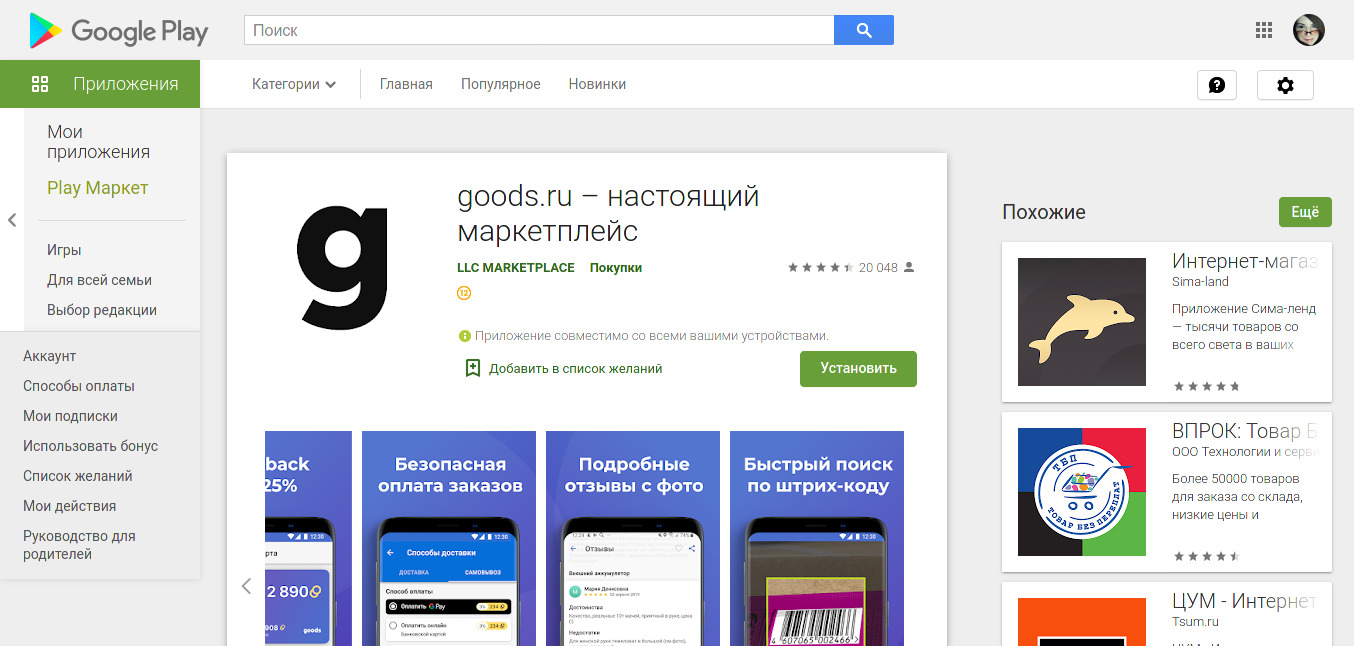The height and width of the screenshot is (646, 1354).
Task: Open the Новинки tab
Action: coord(597,84)
